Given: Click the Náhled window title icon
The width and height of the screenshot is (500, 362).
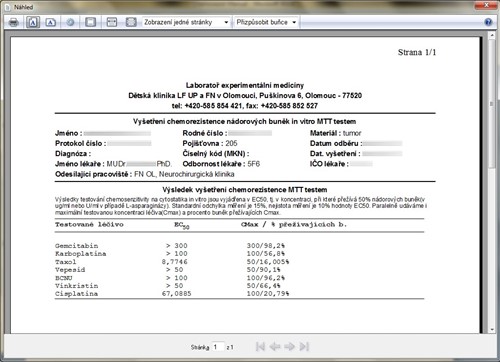Looking at the screenshot, I should click(8, 7).
